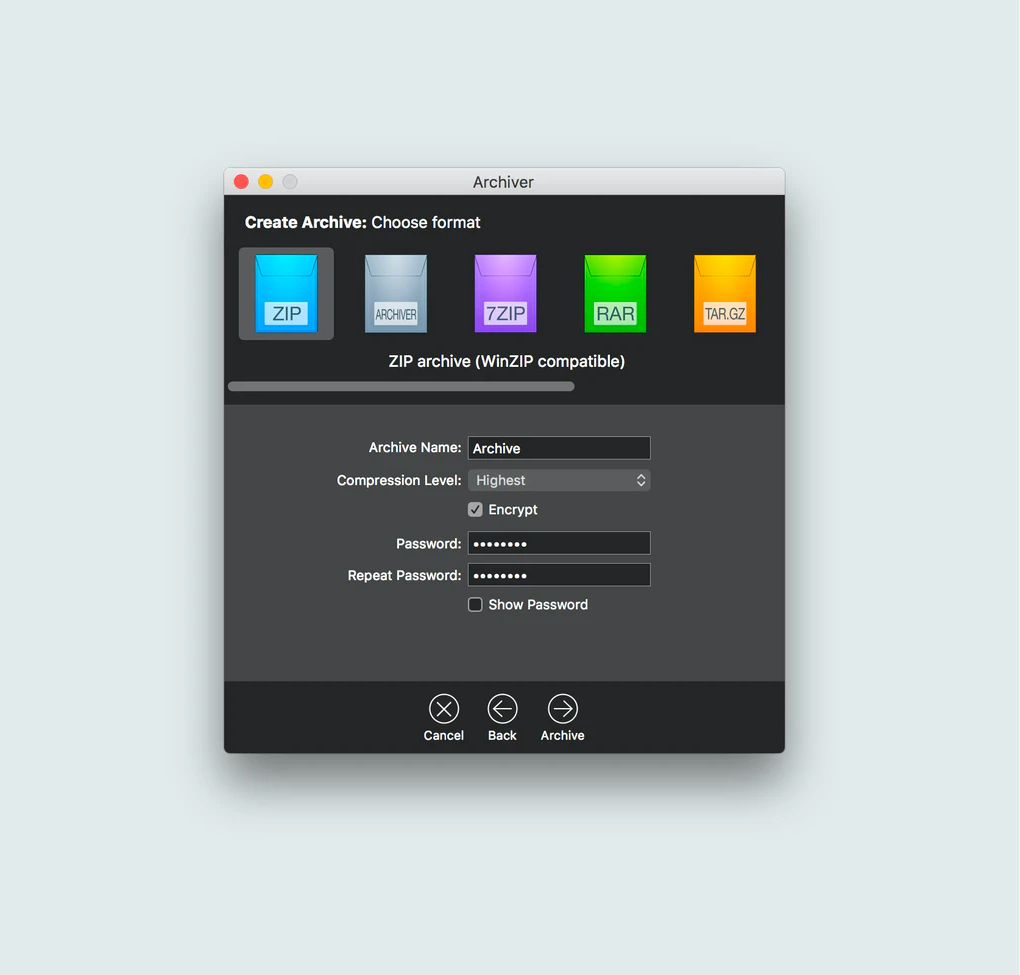Close the Archiver window
Viewport: 1020px width, 975px height.
pos(241,181)
